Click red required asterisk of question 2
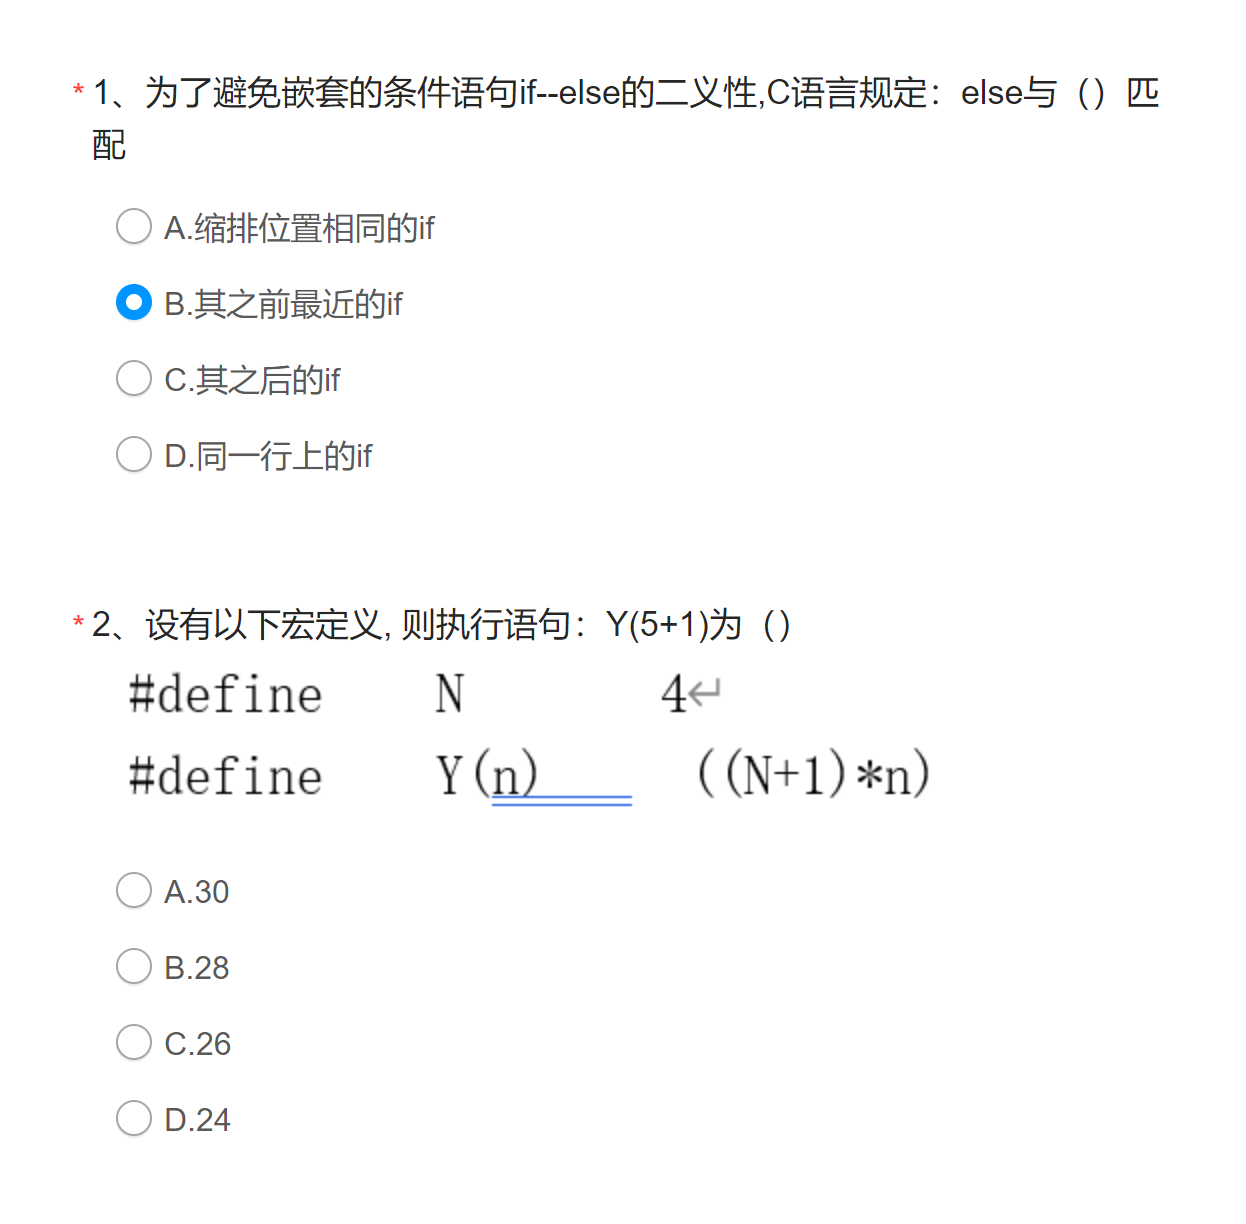 coord(78,624)
